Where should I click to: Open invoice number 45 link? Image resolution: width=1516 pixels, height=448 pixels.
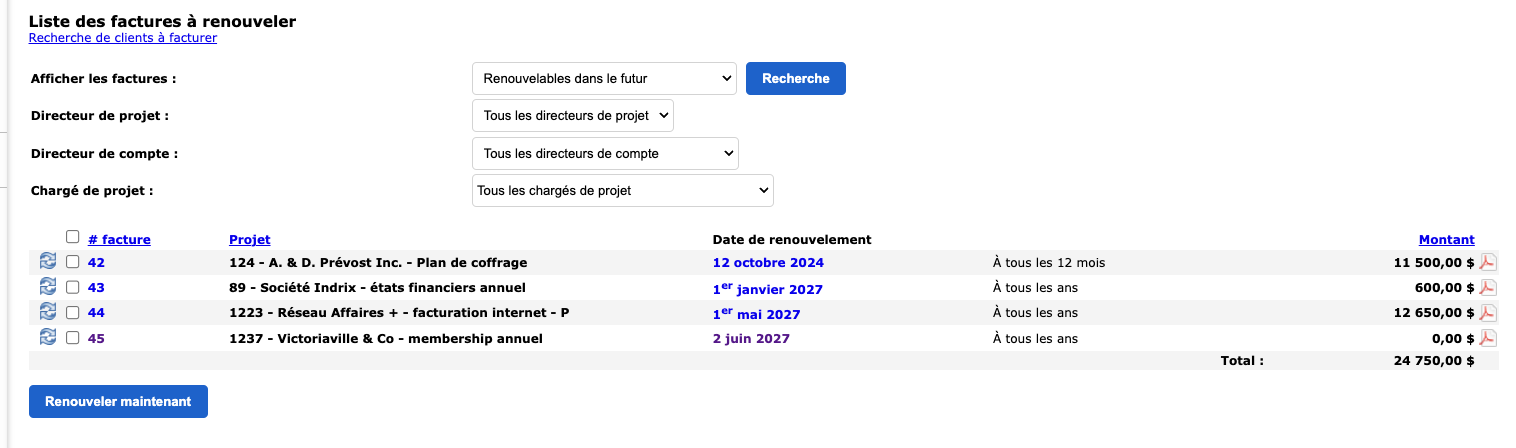click(x=96, y=338)
